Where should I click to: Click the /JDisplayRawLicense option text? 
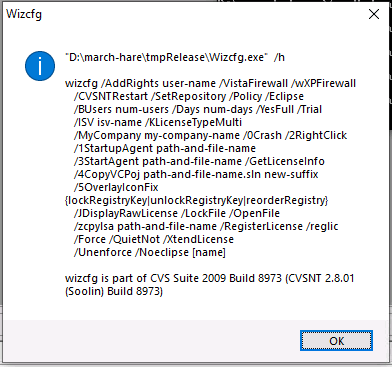point(126,213)
